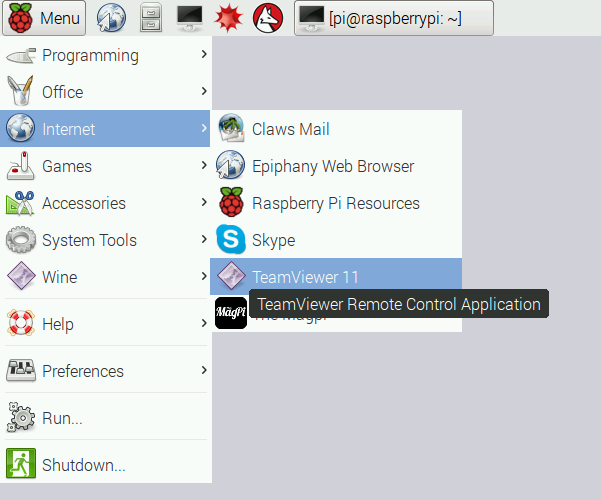Launch Epiphany Web Browser
Screen dimensions: 601x500
pyautogui.click(x=336, y=166)
